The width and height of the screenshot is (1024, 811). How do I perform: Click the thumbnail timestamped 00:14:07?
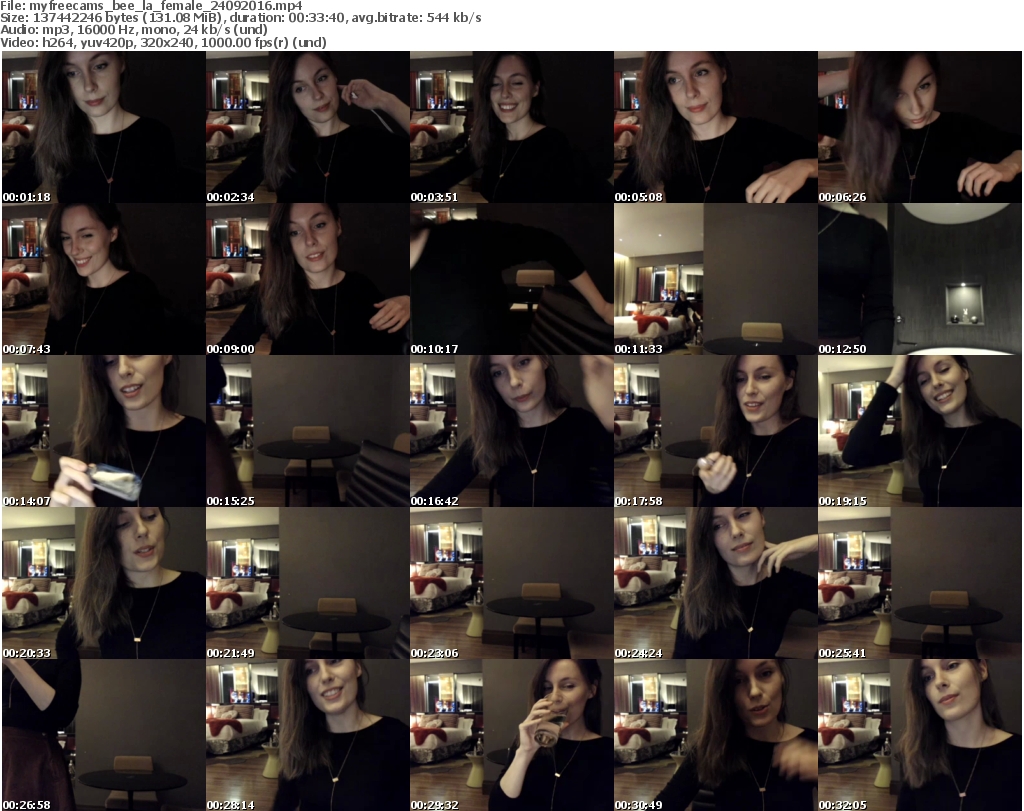click(x=104, y=432)
